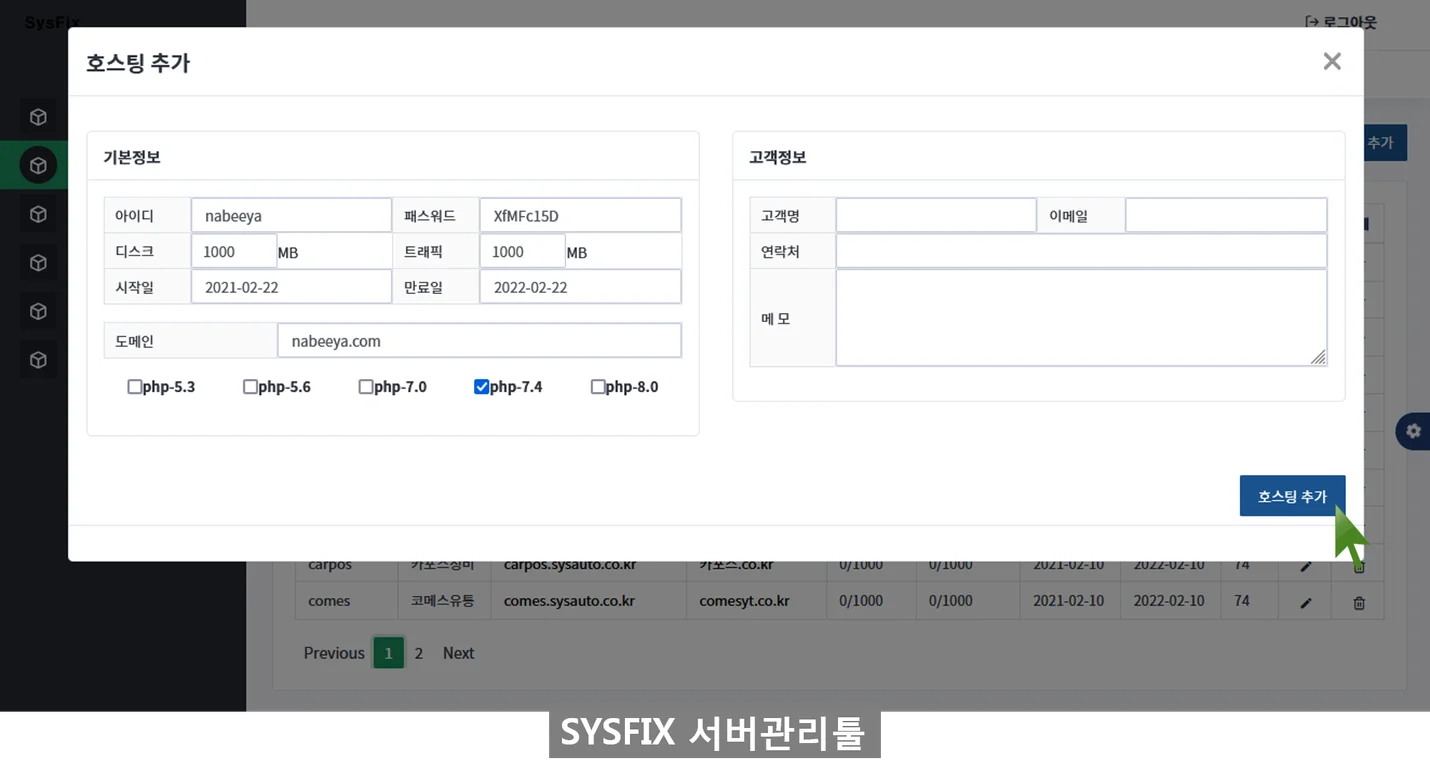The height and width of the screenshot is (774, 1430).
Task: Click the 2021-02-10 start date in comes row
Action: click(1068, 601)
